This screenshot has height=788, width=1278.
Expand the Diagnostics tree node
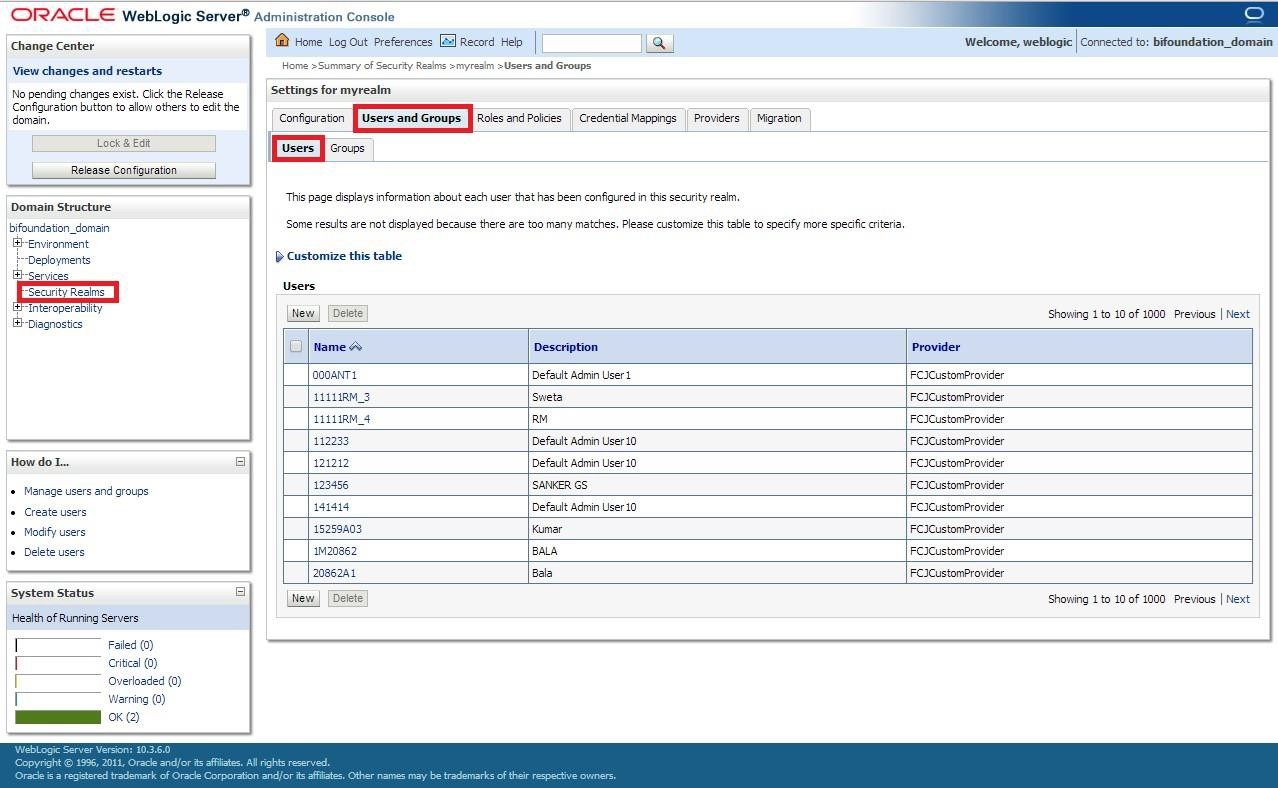pyautogui.click(x=17, y=323)
